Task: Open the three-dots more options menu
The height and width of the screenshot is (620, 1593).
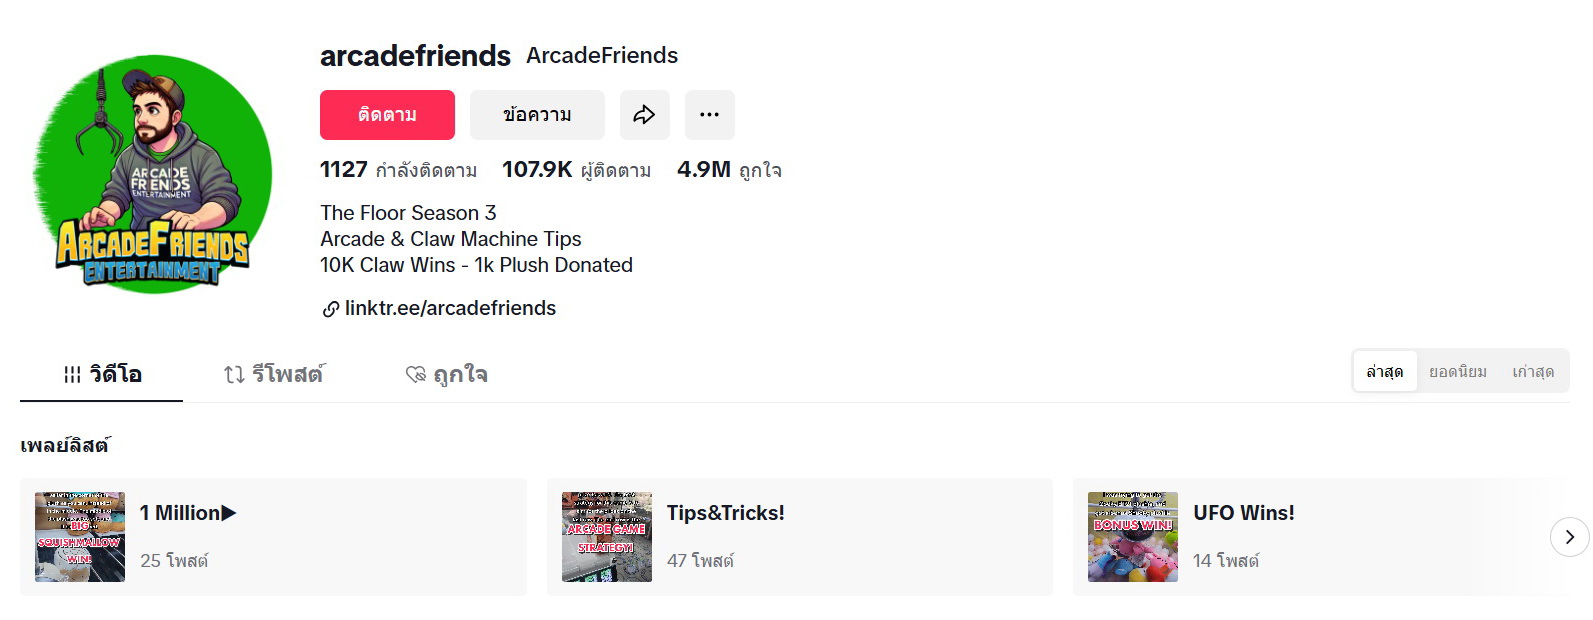Action: [x=709, y=115]
